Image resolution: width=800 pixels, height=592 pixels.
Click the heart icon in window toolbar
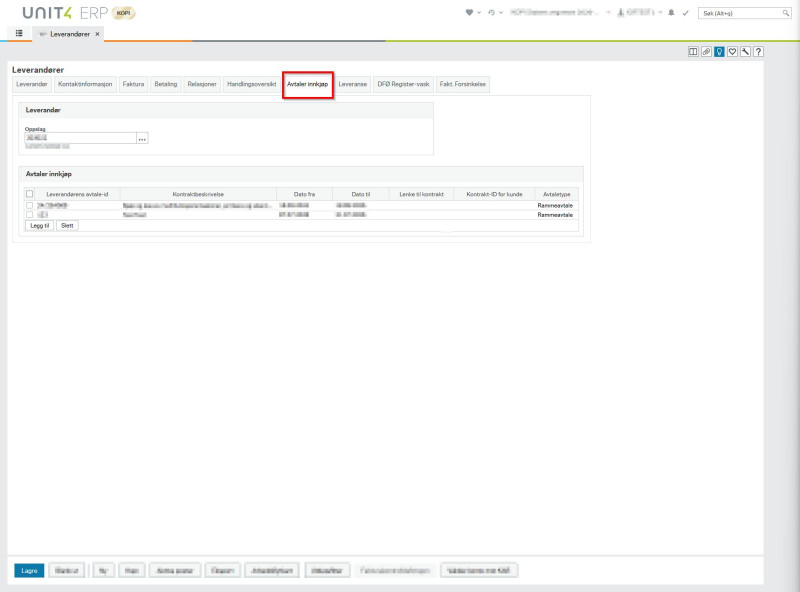point(733,52)
